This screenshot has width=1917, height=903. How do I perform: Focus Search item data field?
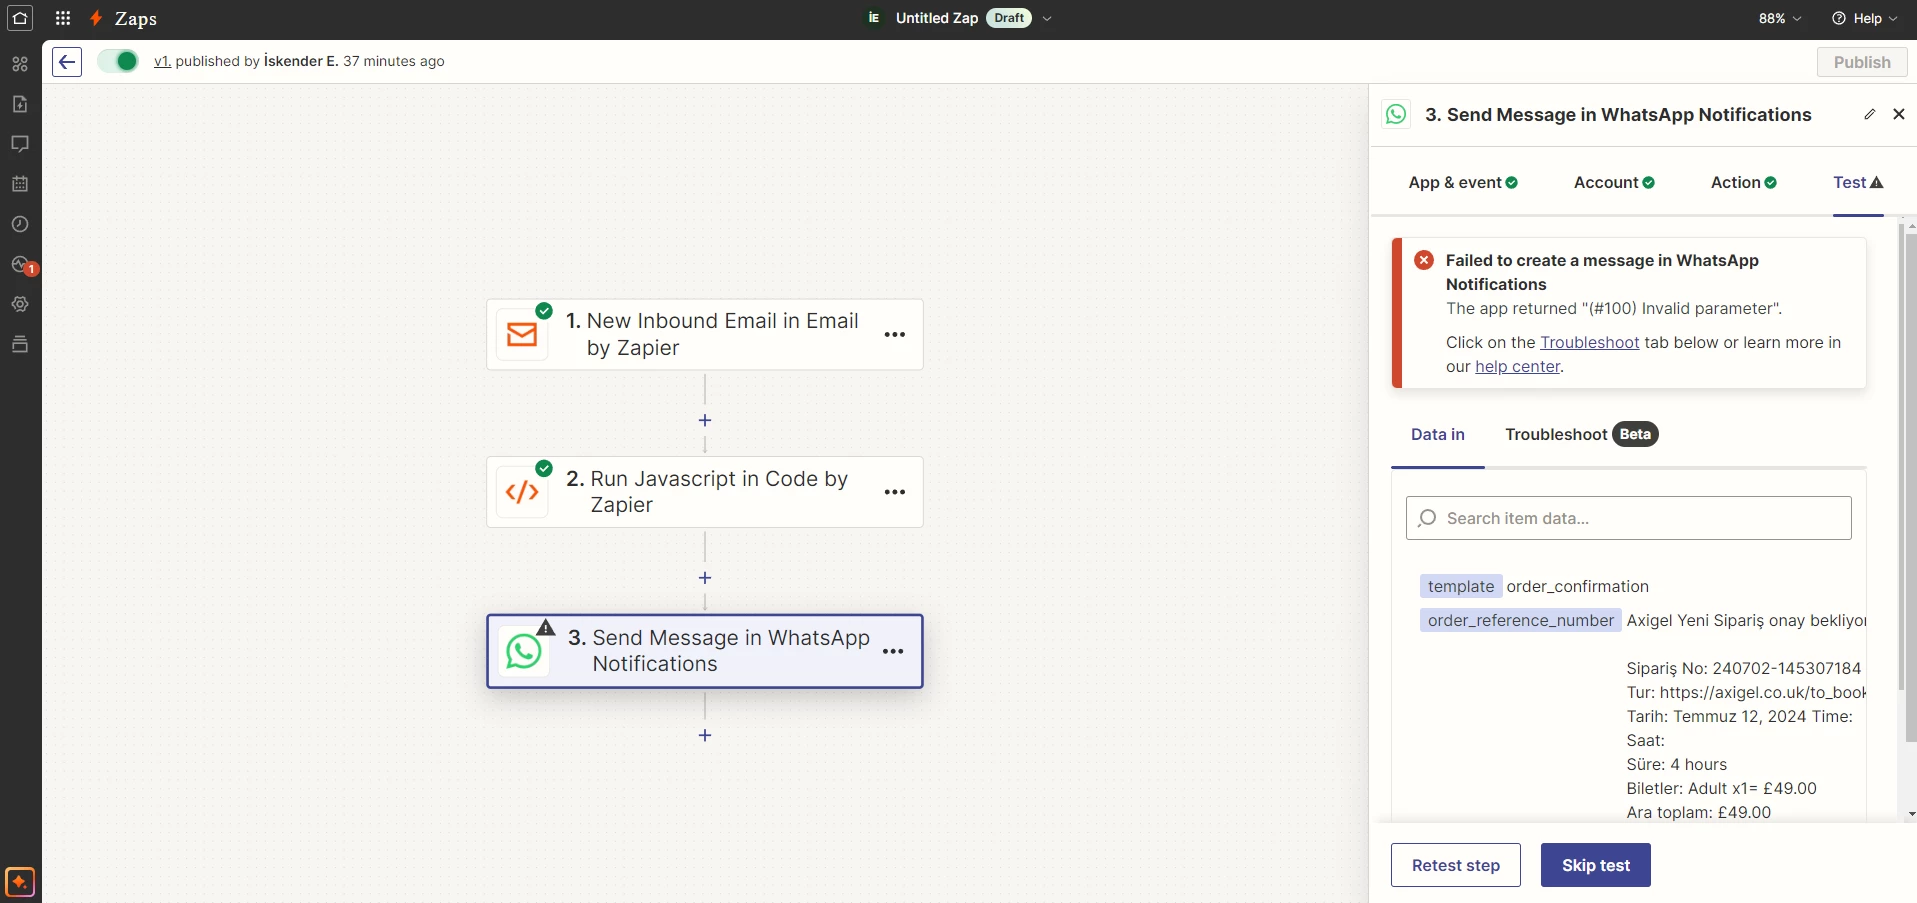tap(1628, 518)
